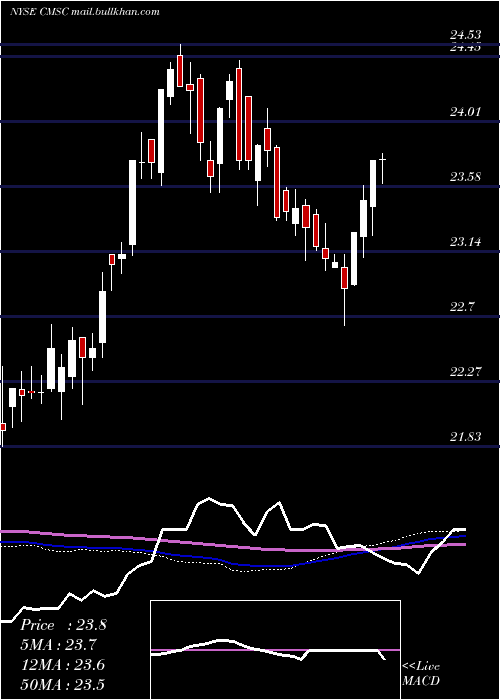Select the 24.01 price level label
Screen dimensions: 500x700
point(466,111)
